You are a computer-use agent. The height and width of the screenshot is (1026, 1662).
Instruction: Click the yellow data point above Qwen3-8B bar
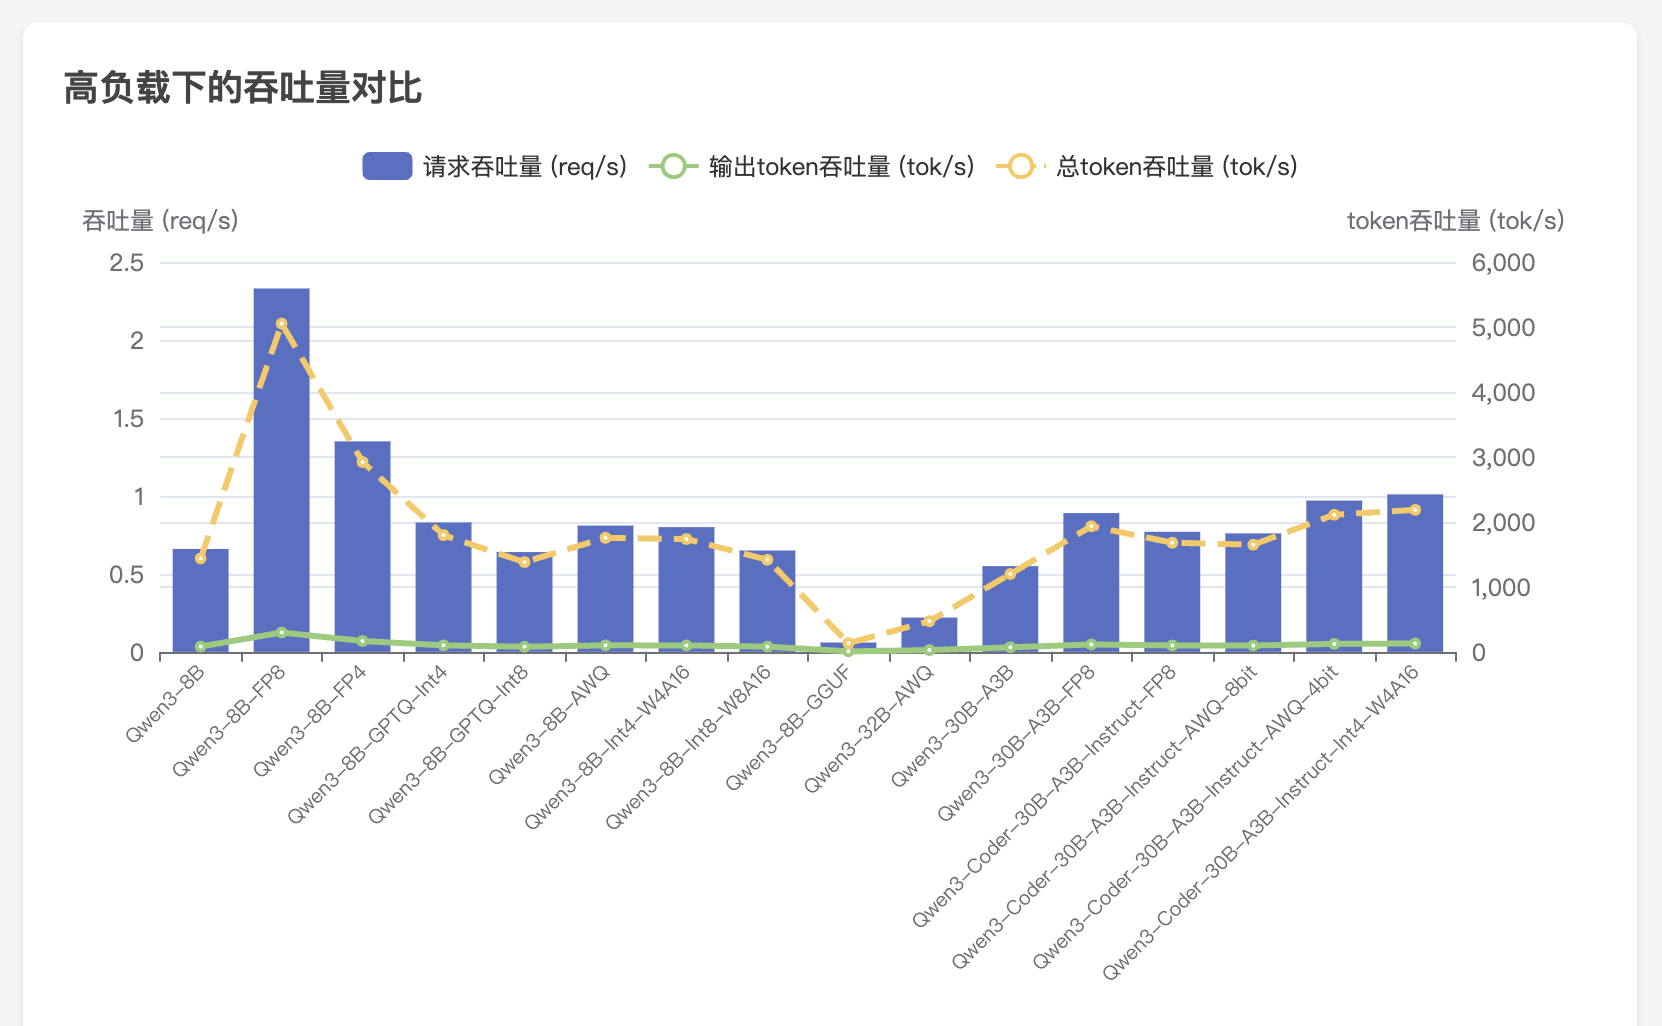(200, 558)
